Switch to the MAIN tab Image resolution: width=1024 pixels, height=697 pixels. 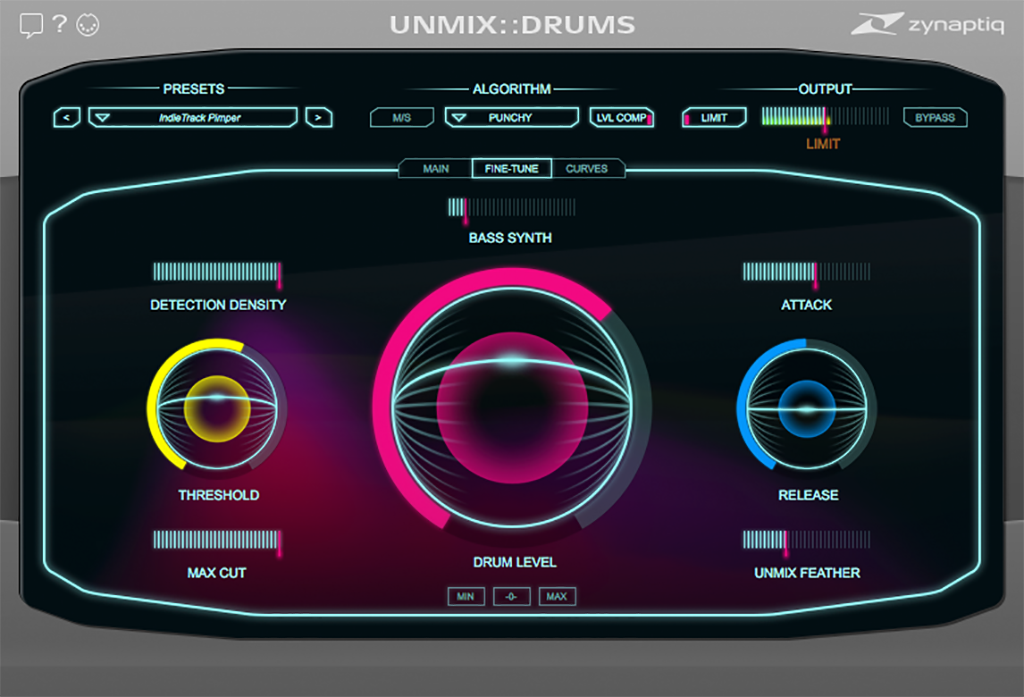coord(436,169)
